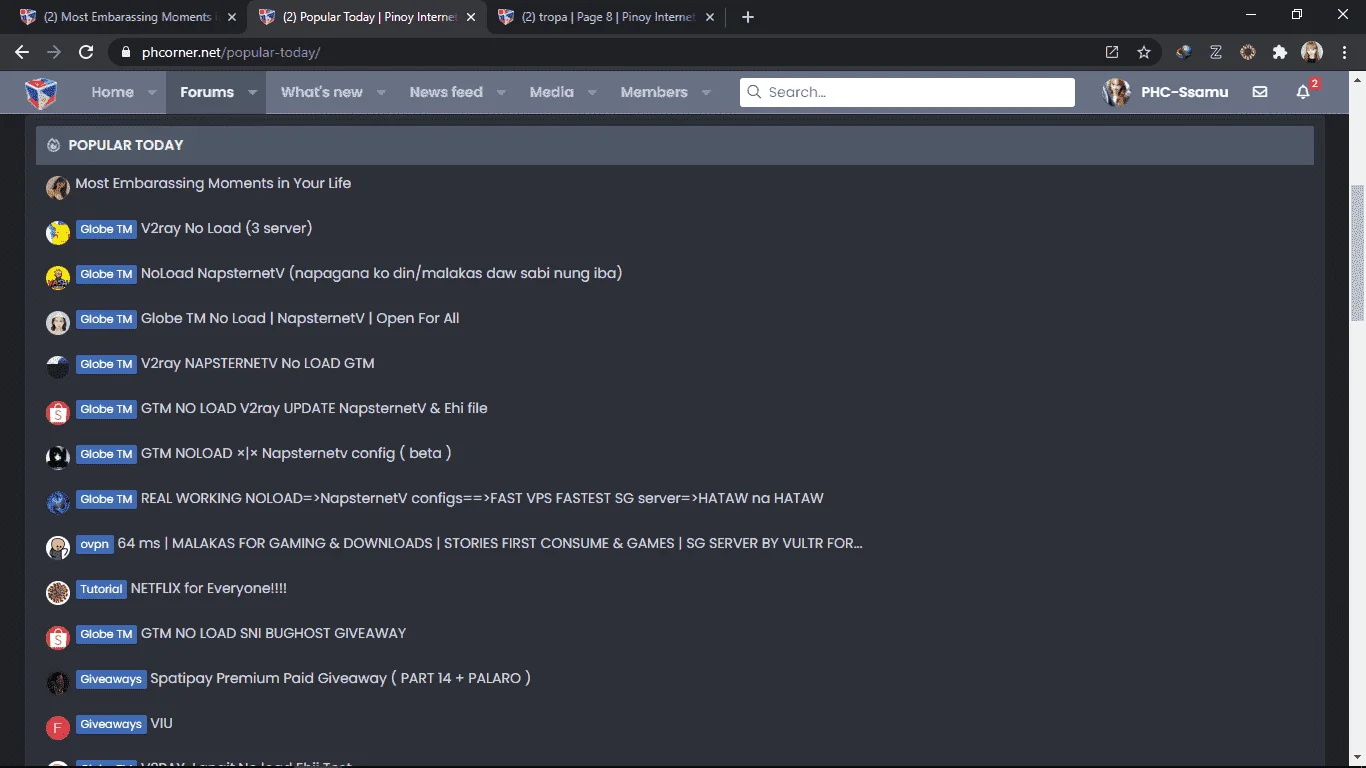1366x768 pixels.
Task: Open 64 ms MALAKAS FOR GAMING thread
Action: tap(490, 543)
